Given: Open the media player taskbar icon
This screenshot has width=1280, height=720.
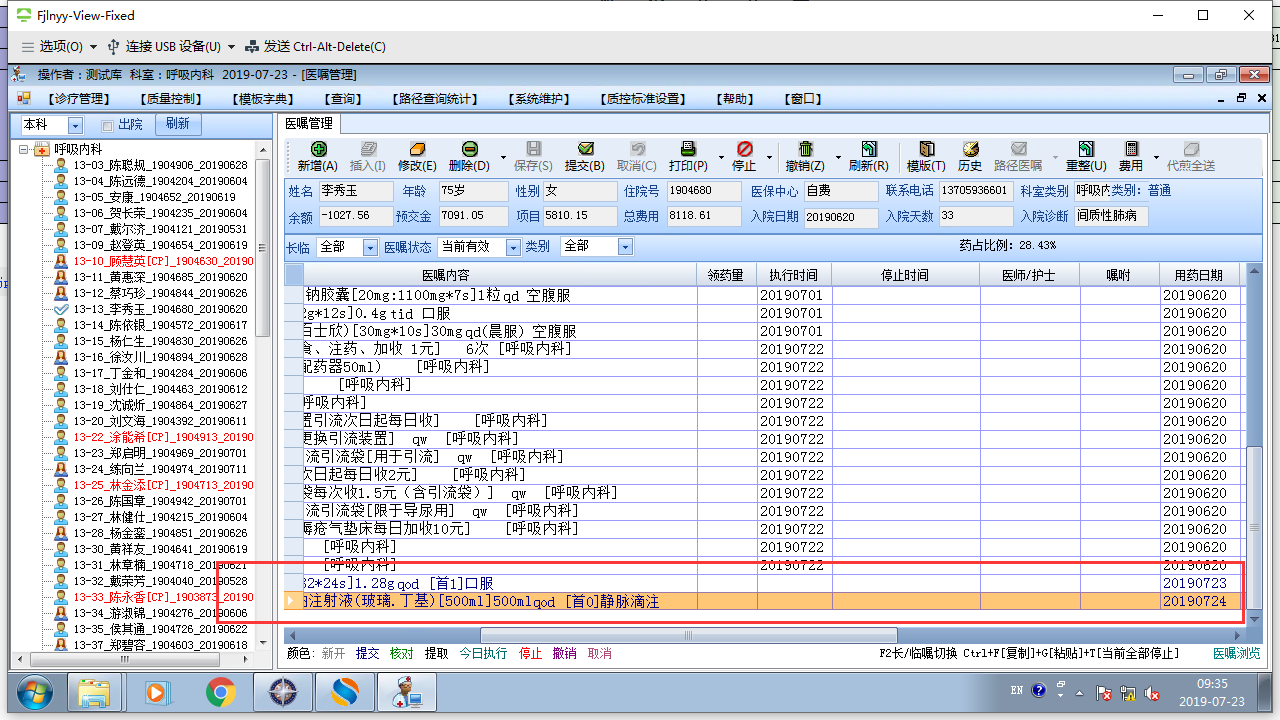Looking at the screenshot, I should coord(157,692).
